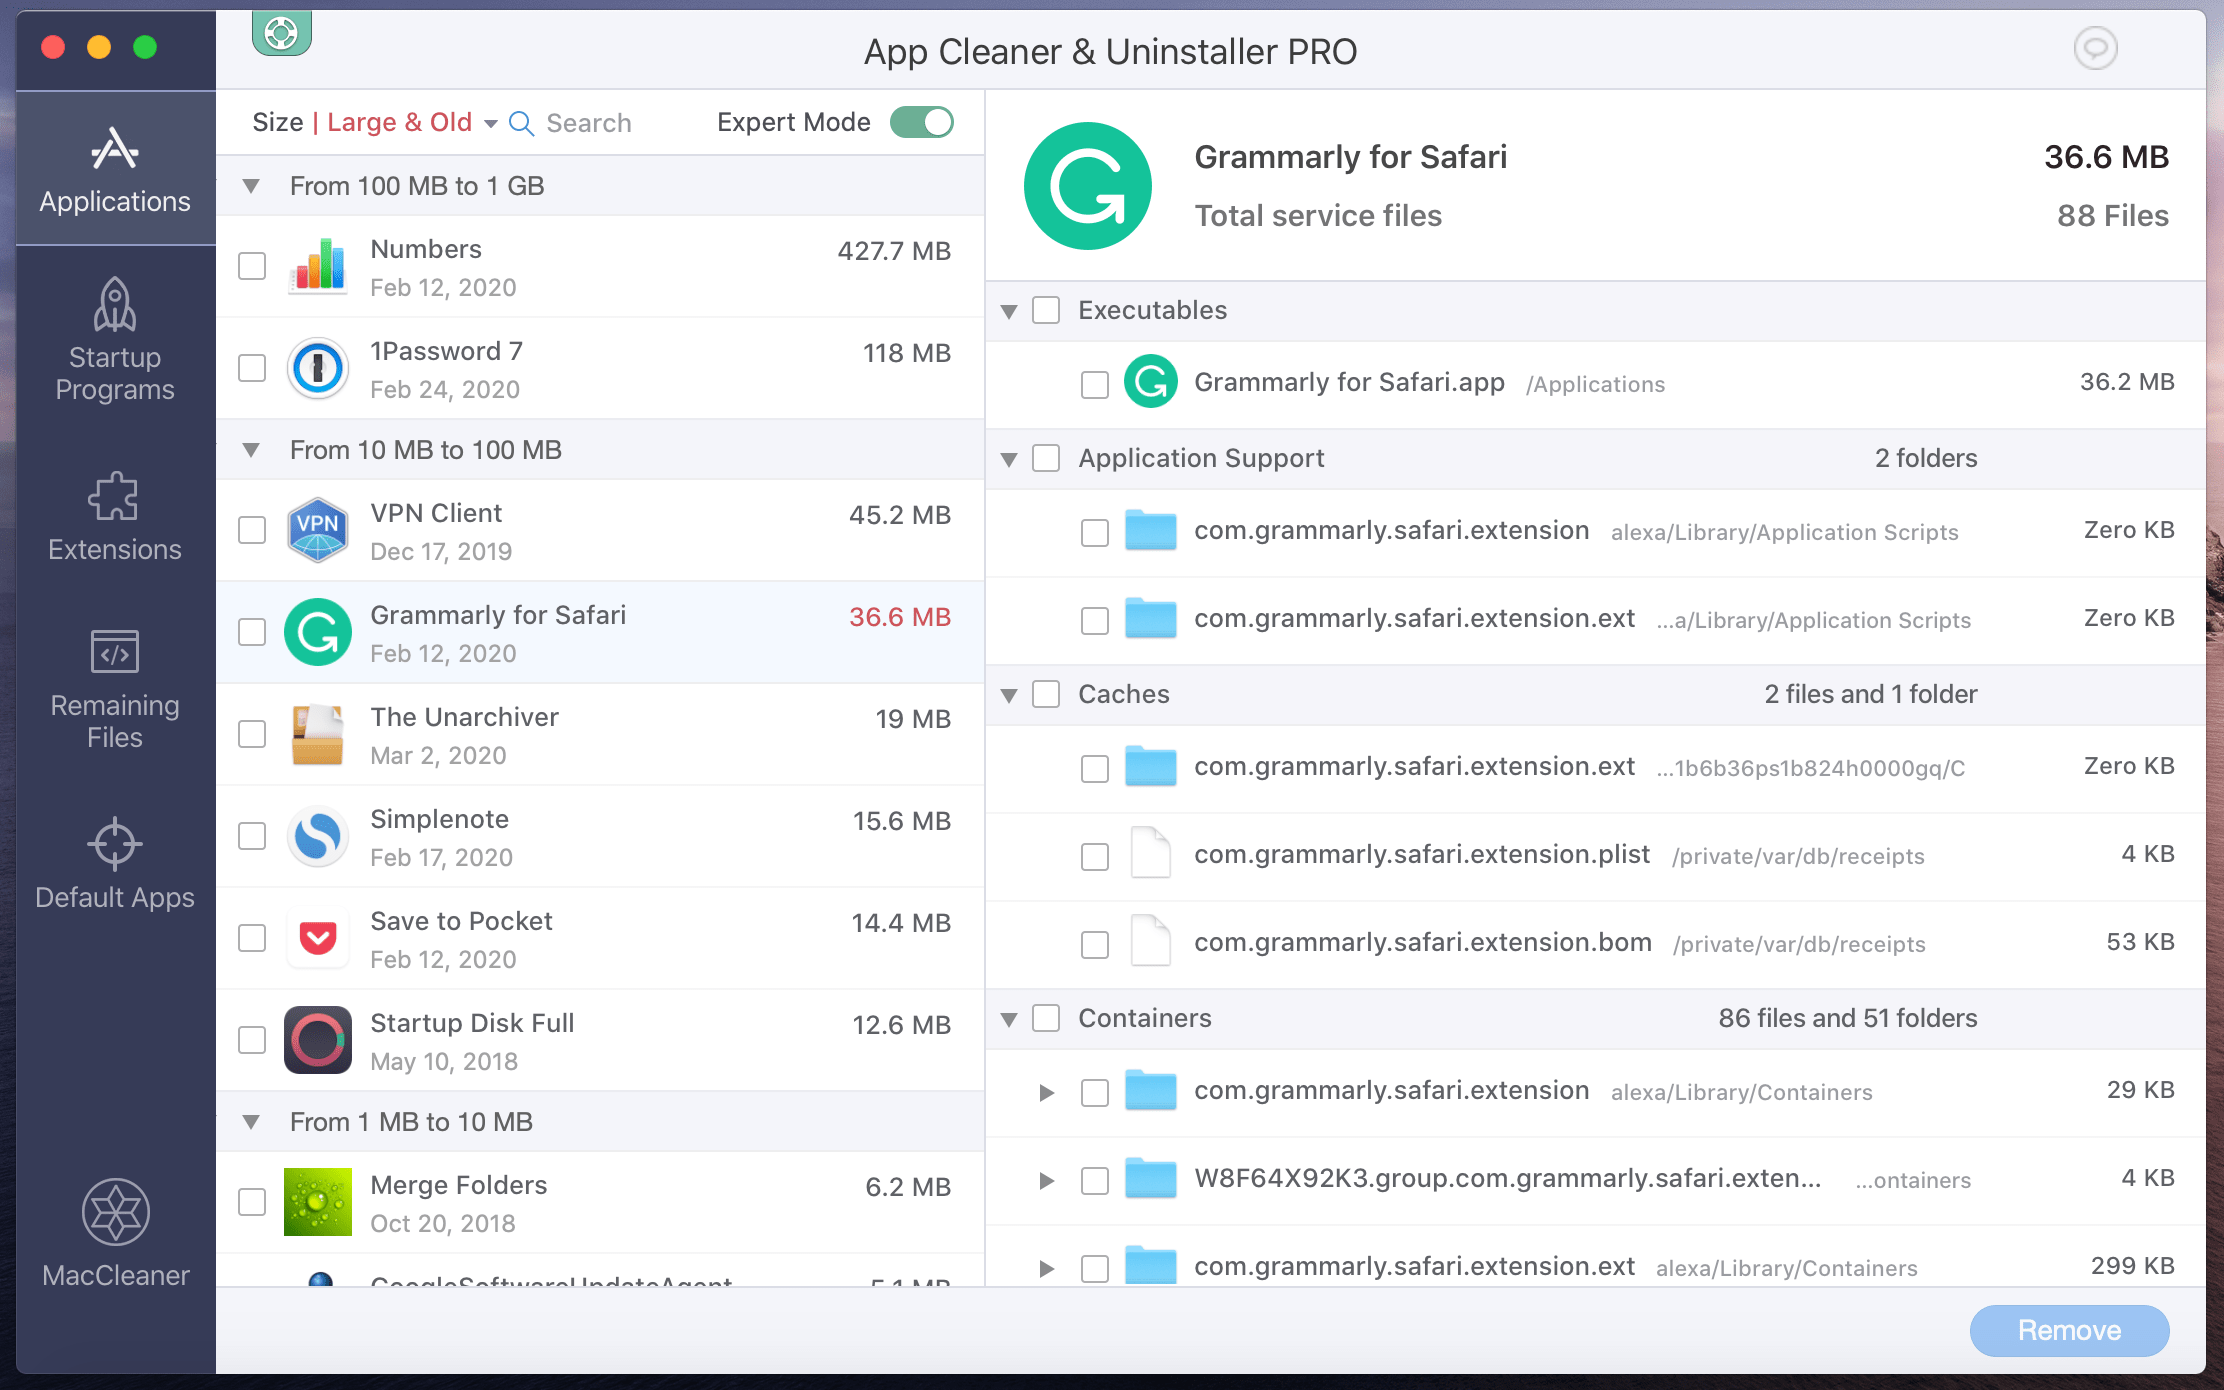Open the Size sort dropdown arrow
2224x1390 pixels.
click(x=490, y=124)
